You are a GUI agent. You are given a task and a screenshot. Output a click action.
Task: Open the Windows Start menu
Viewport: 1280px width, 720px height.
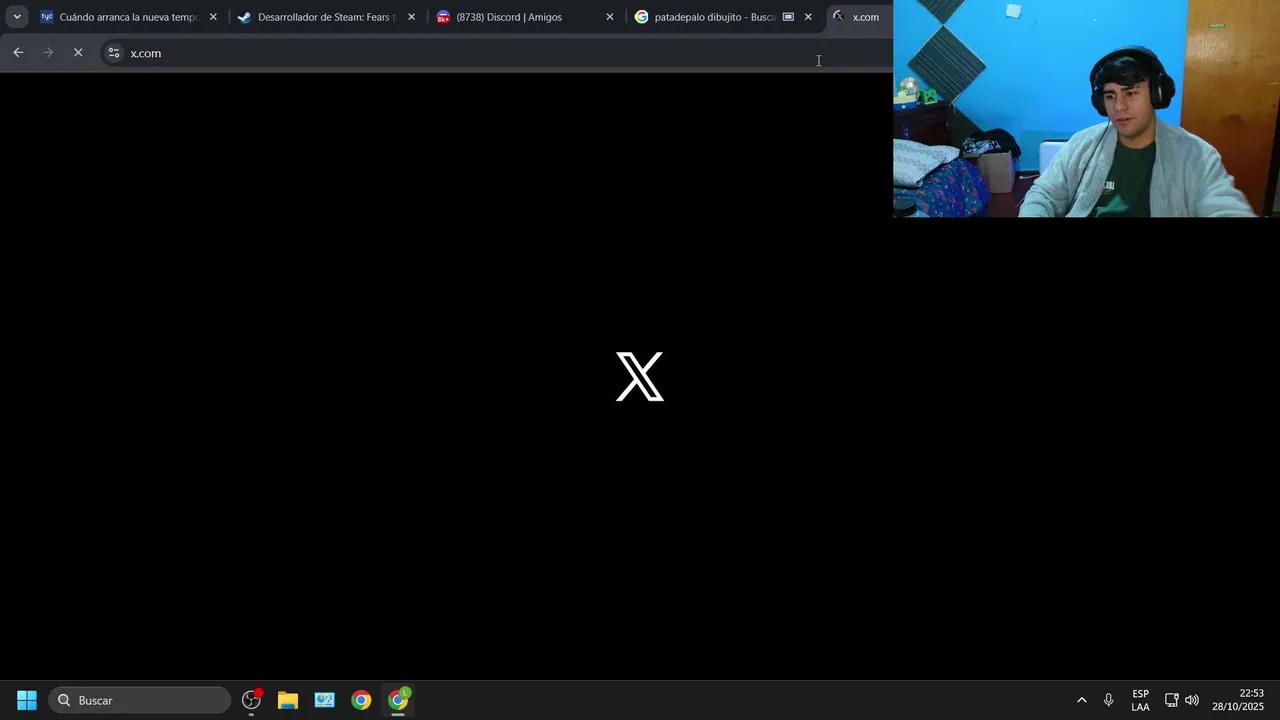tap(27, 700)
